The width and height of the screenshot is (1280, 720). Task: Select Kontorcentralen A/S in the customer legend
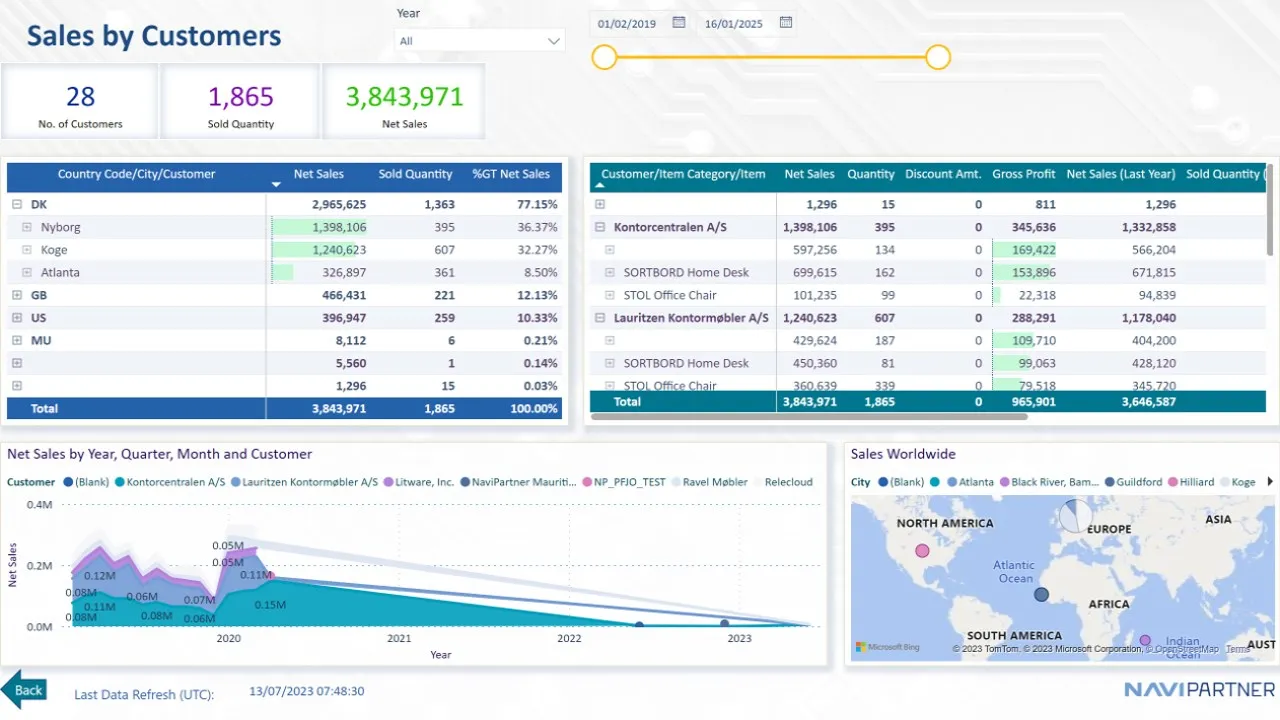169,482
